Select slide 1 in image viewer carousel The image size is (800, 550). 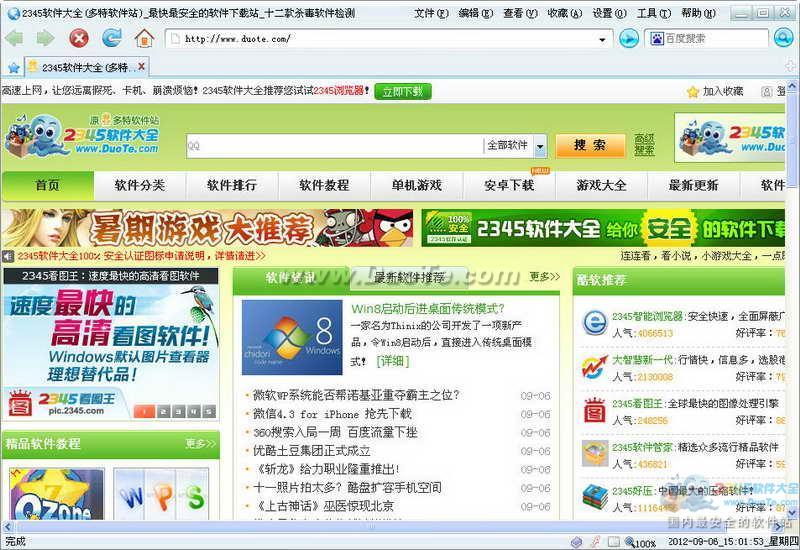pos(144,412)
